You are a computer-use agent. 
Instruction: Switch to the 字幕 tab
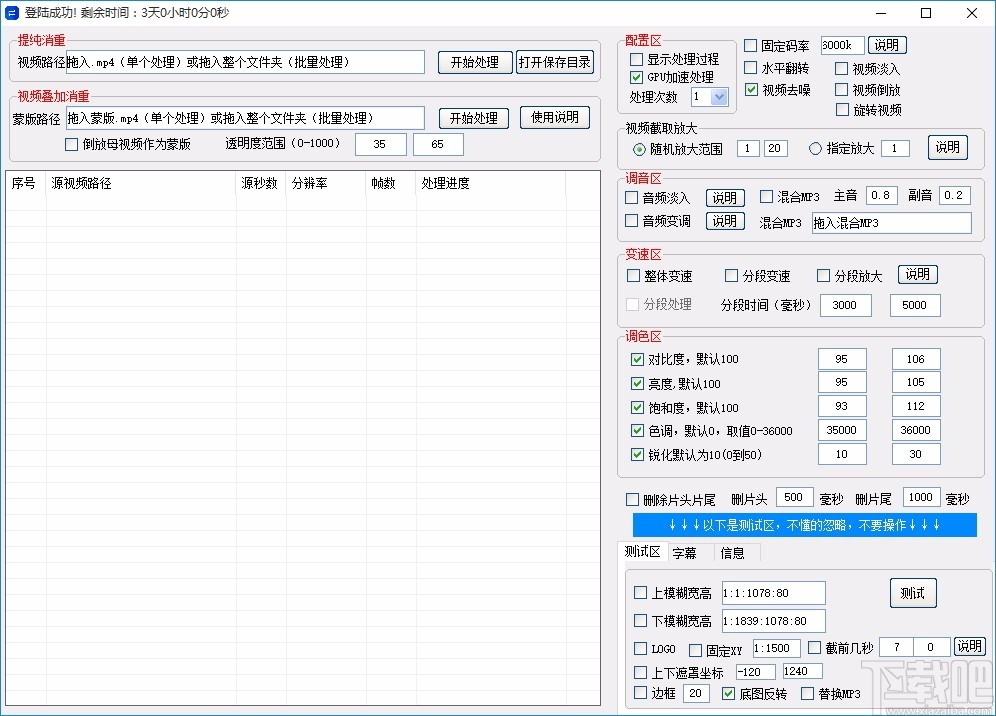(x=686, y=552)
